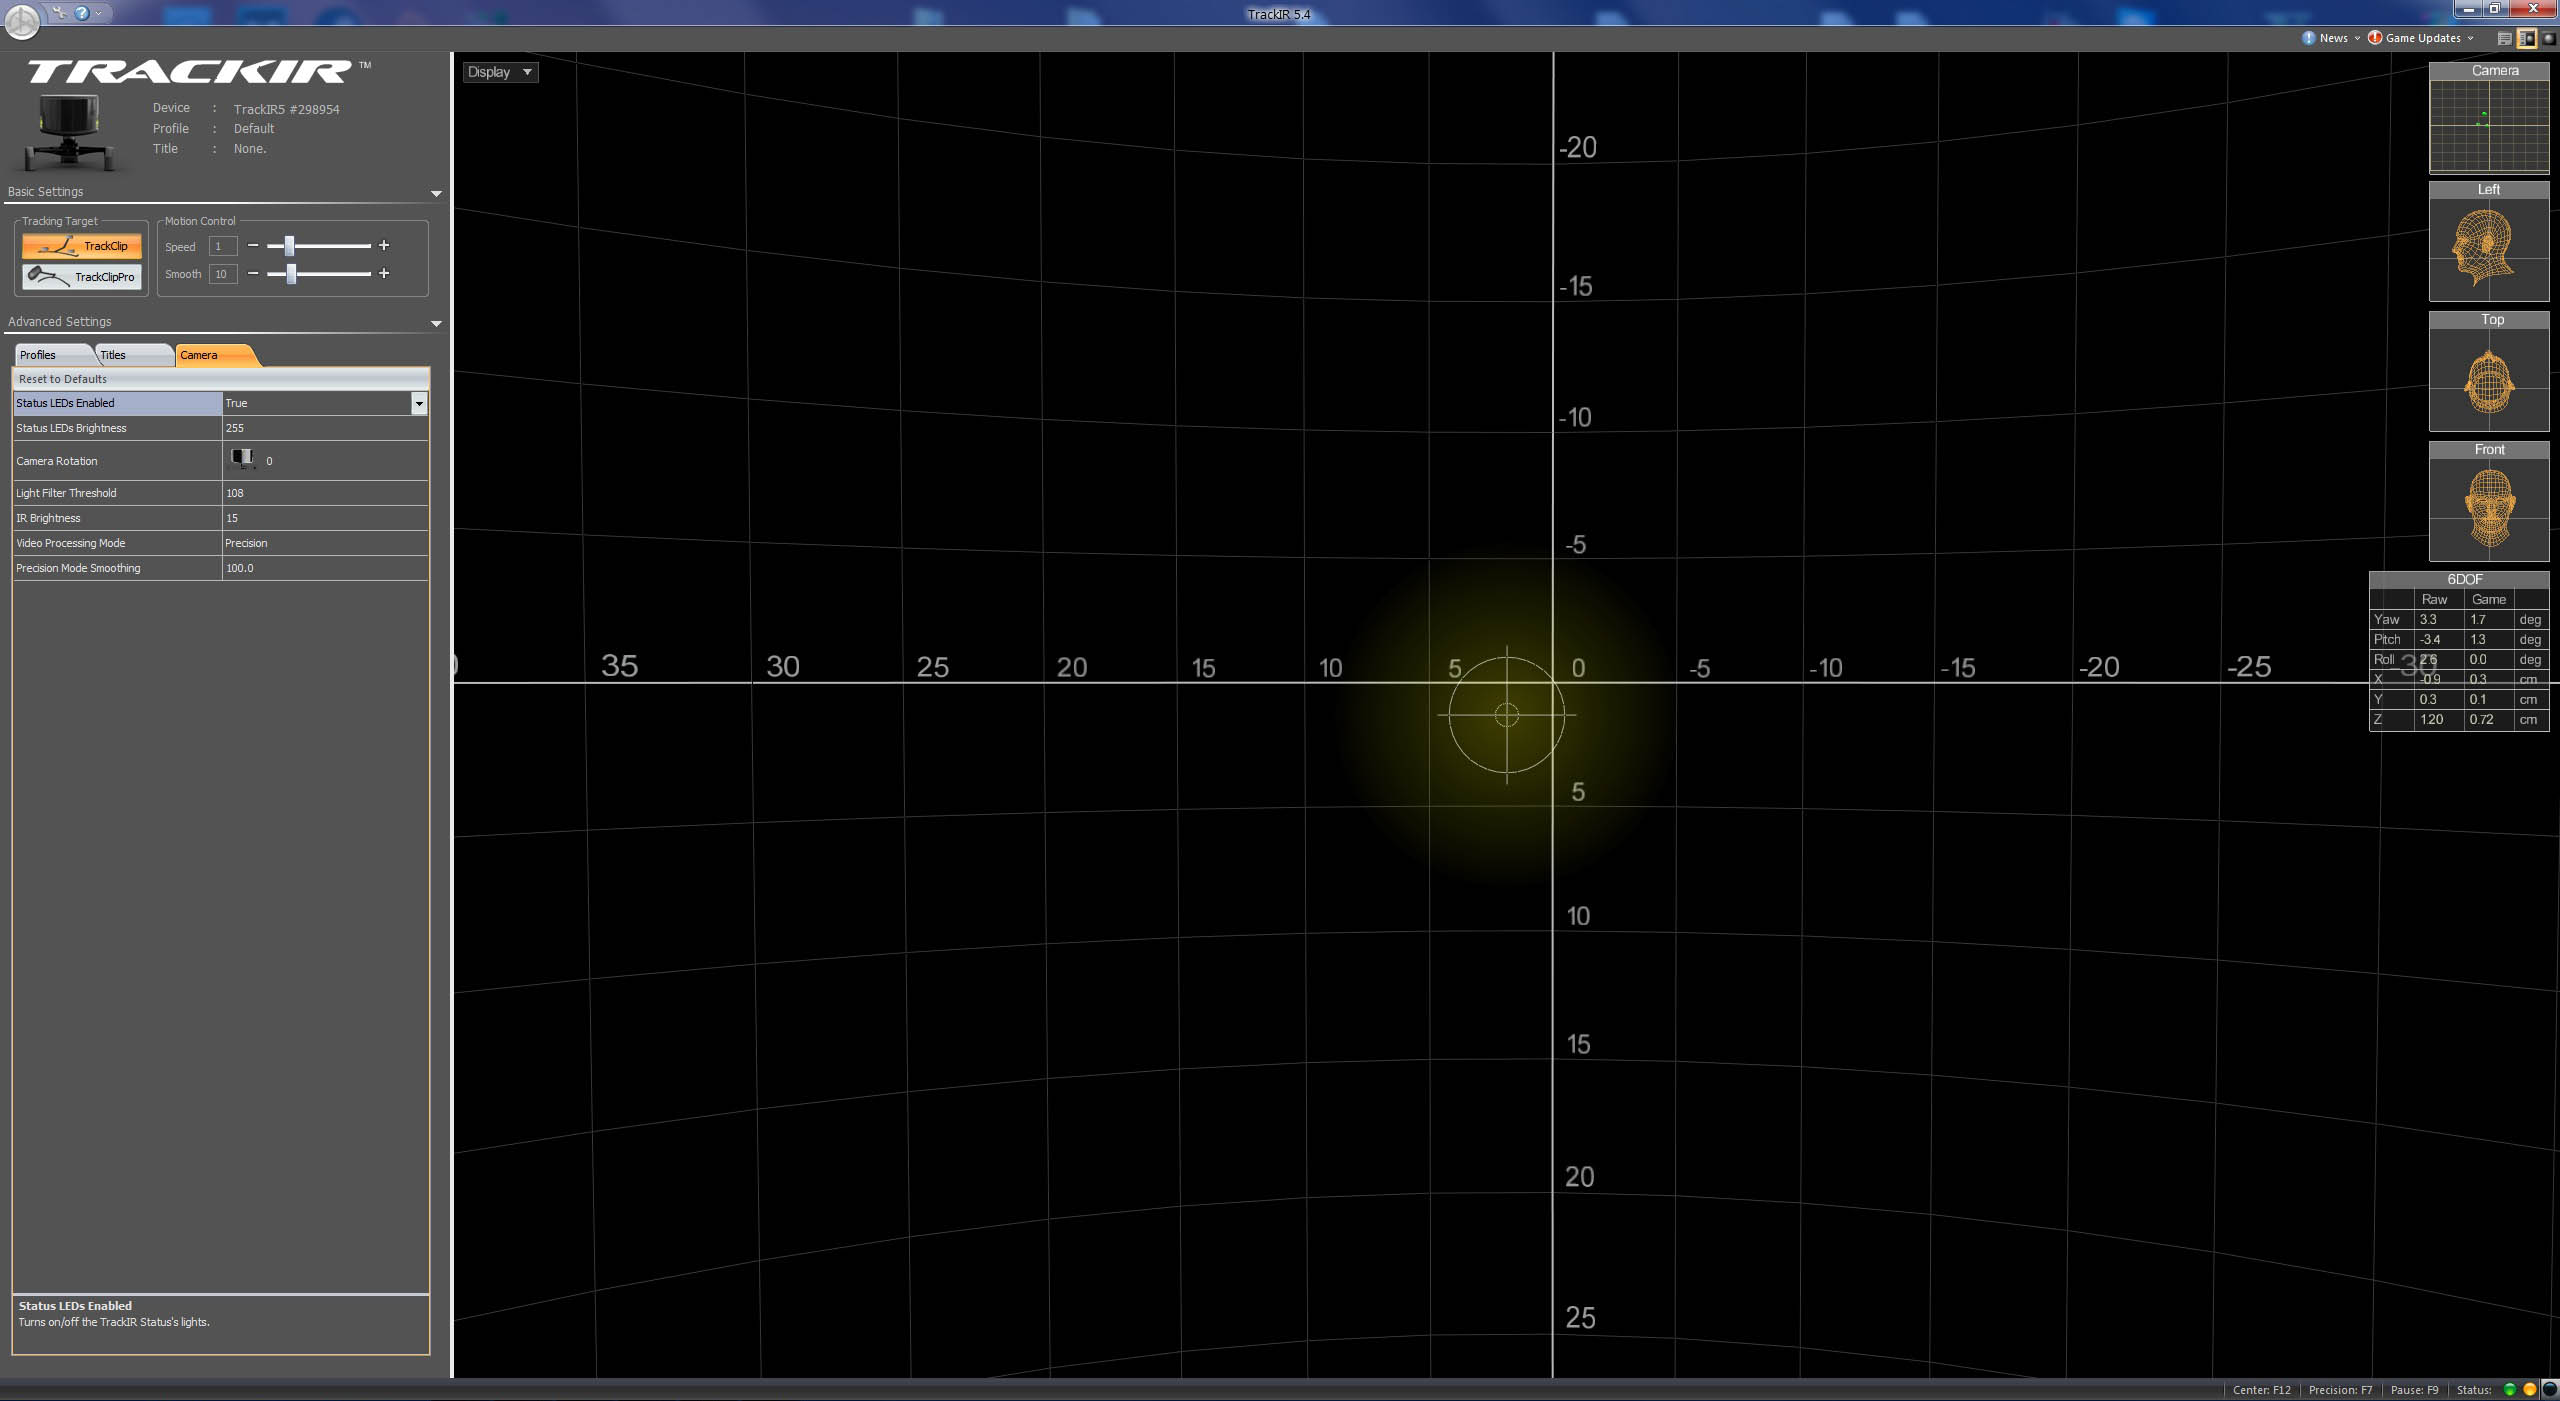Image resolution: width=2560 pixels, height=1401 pixels.
Task: Open the blue question mark help icon
Action: (x=82, y=13)
